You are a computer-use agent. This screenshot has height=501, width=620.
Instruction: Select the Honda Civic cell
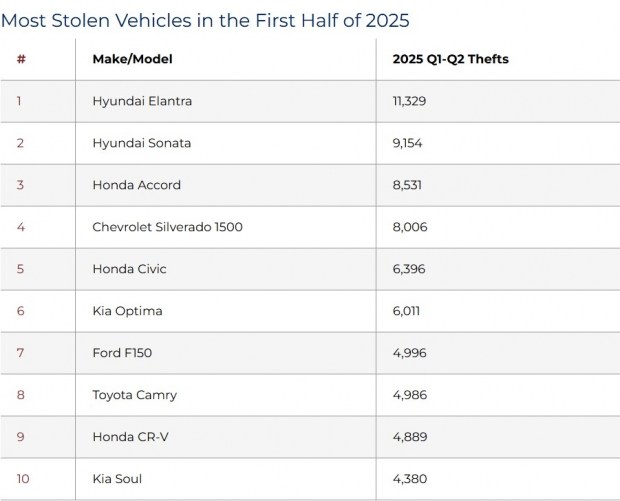tap(129, 269)
